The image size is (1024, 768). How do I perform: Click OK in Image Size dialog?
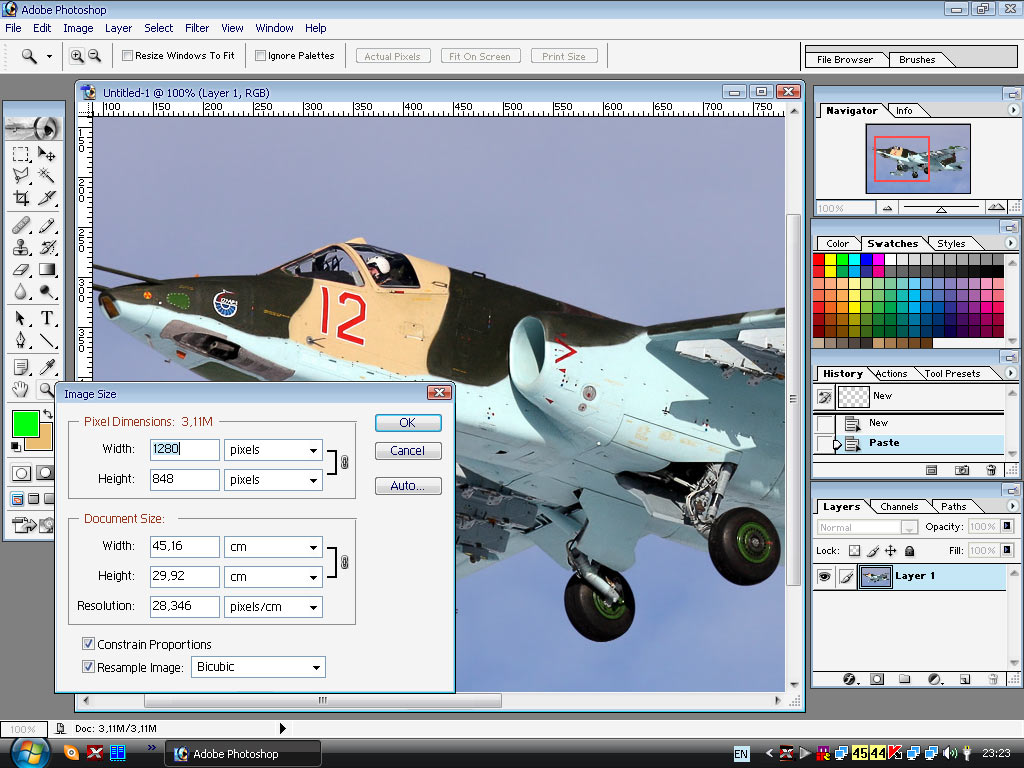[408, 423]
